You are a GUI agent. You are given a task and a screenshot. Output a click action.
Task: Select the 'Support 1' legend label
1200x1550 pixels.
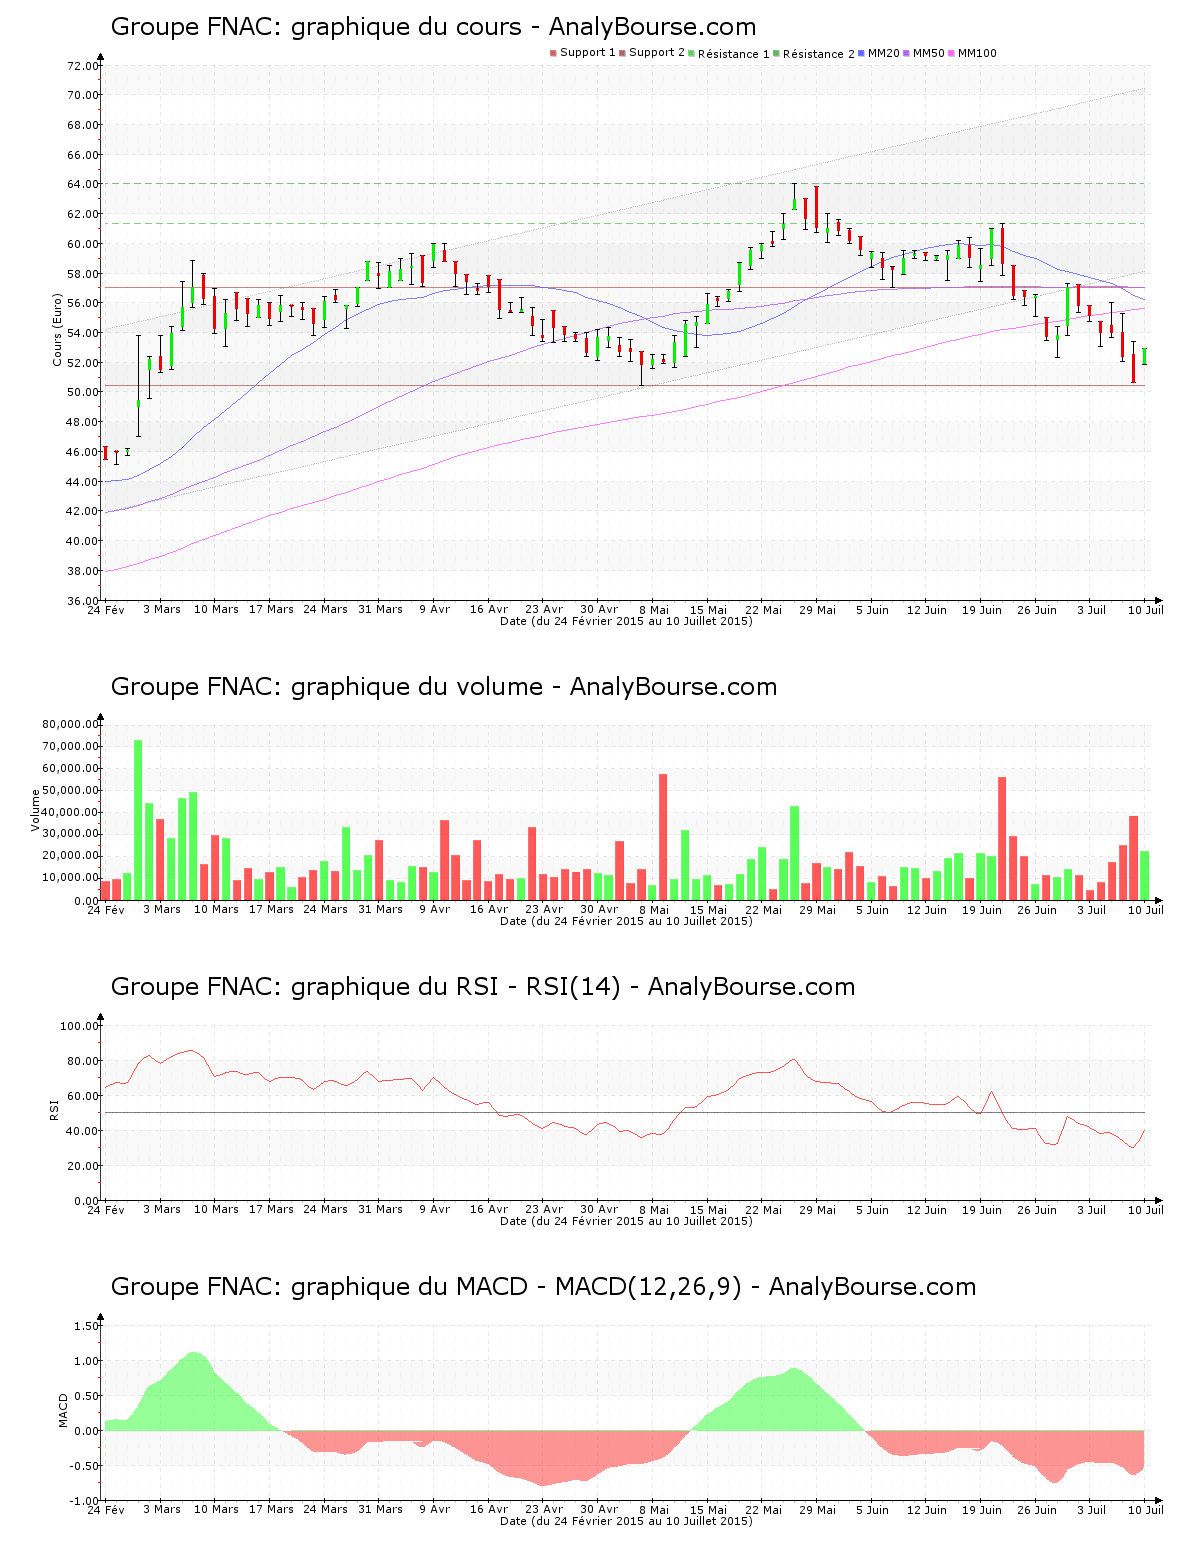[x=587, y=53]
